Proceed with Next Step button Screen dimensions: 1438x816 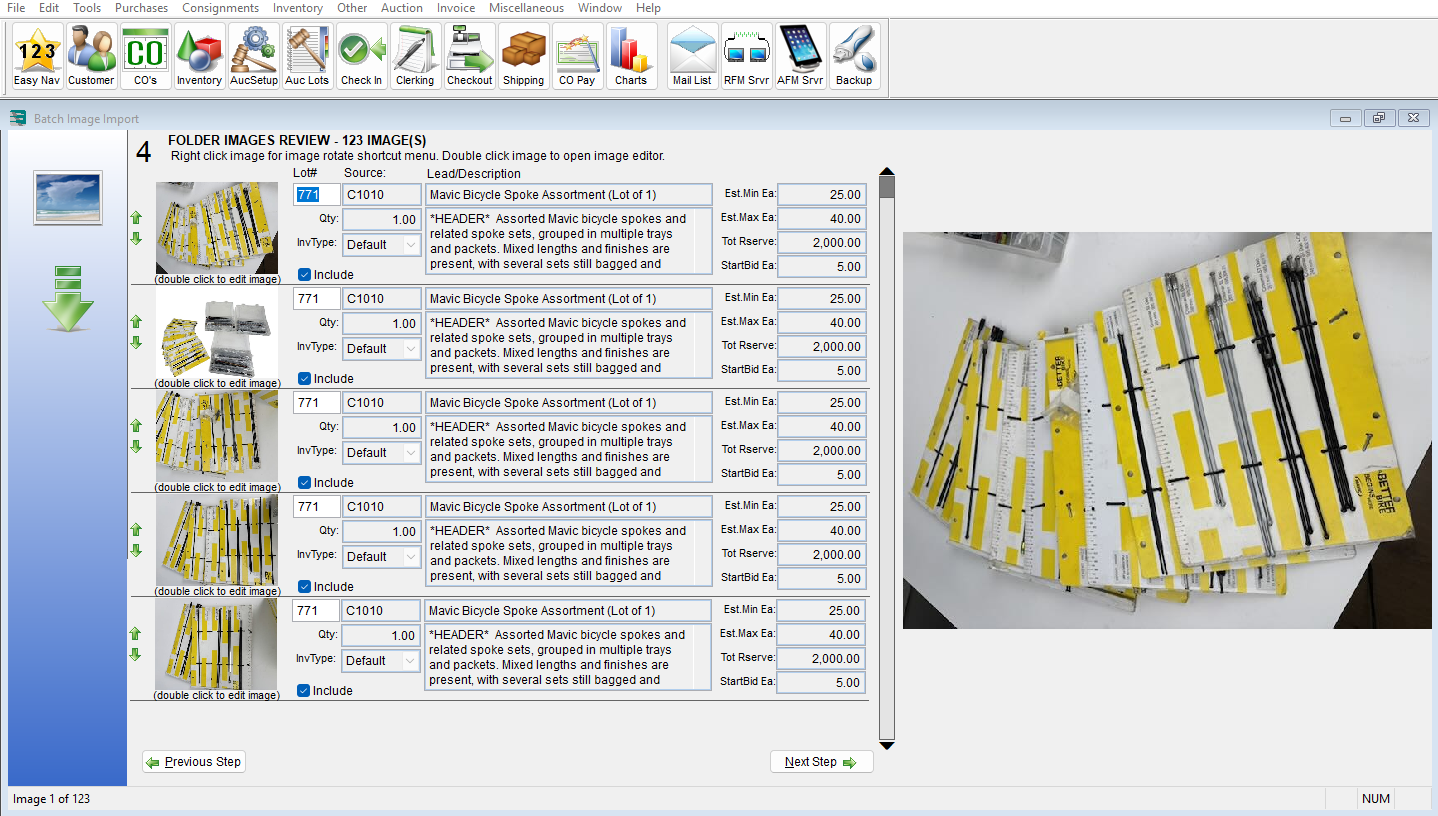point(822,762)
